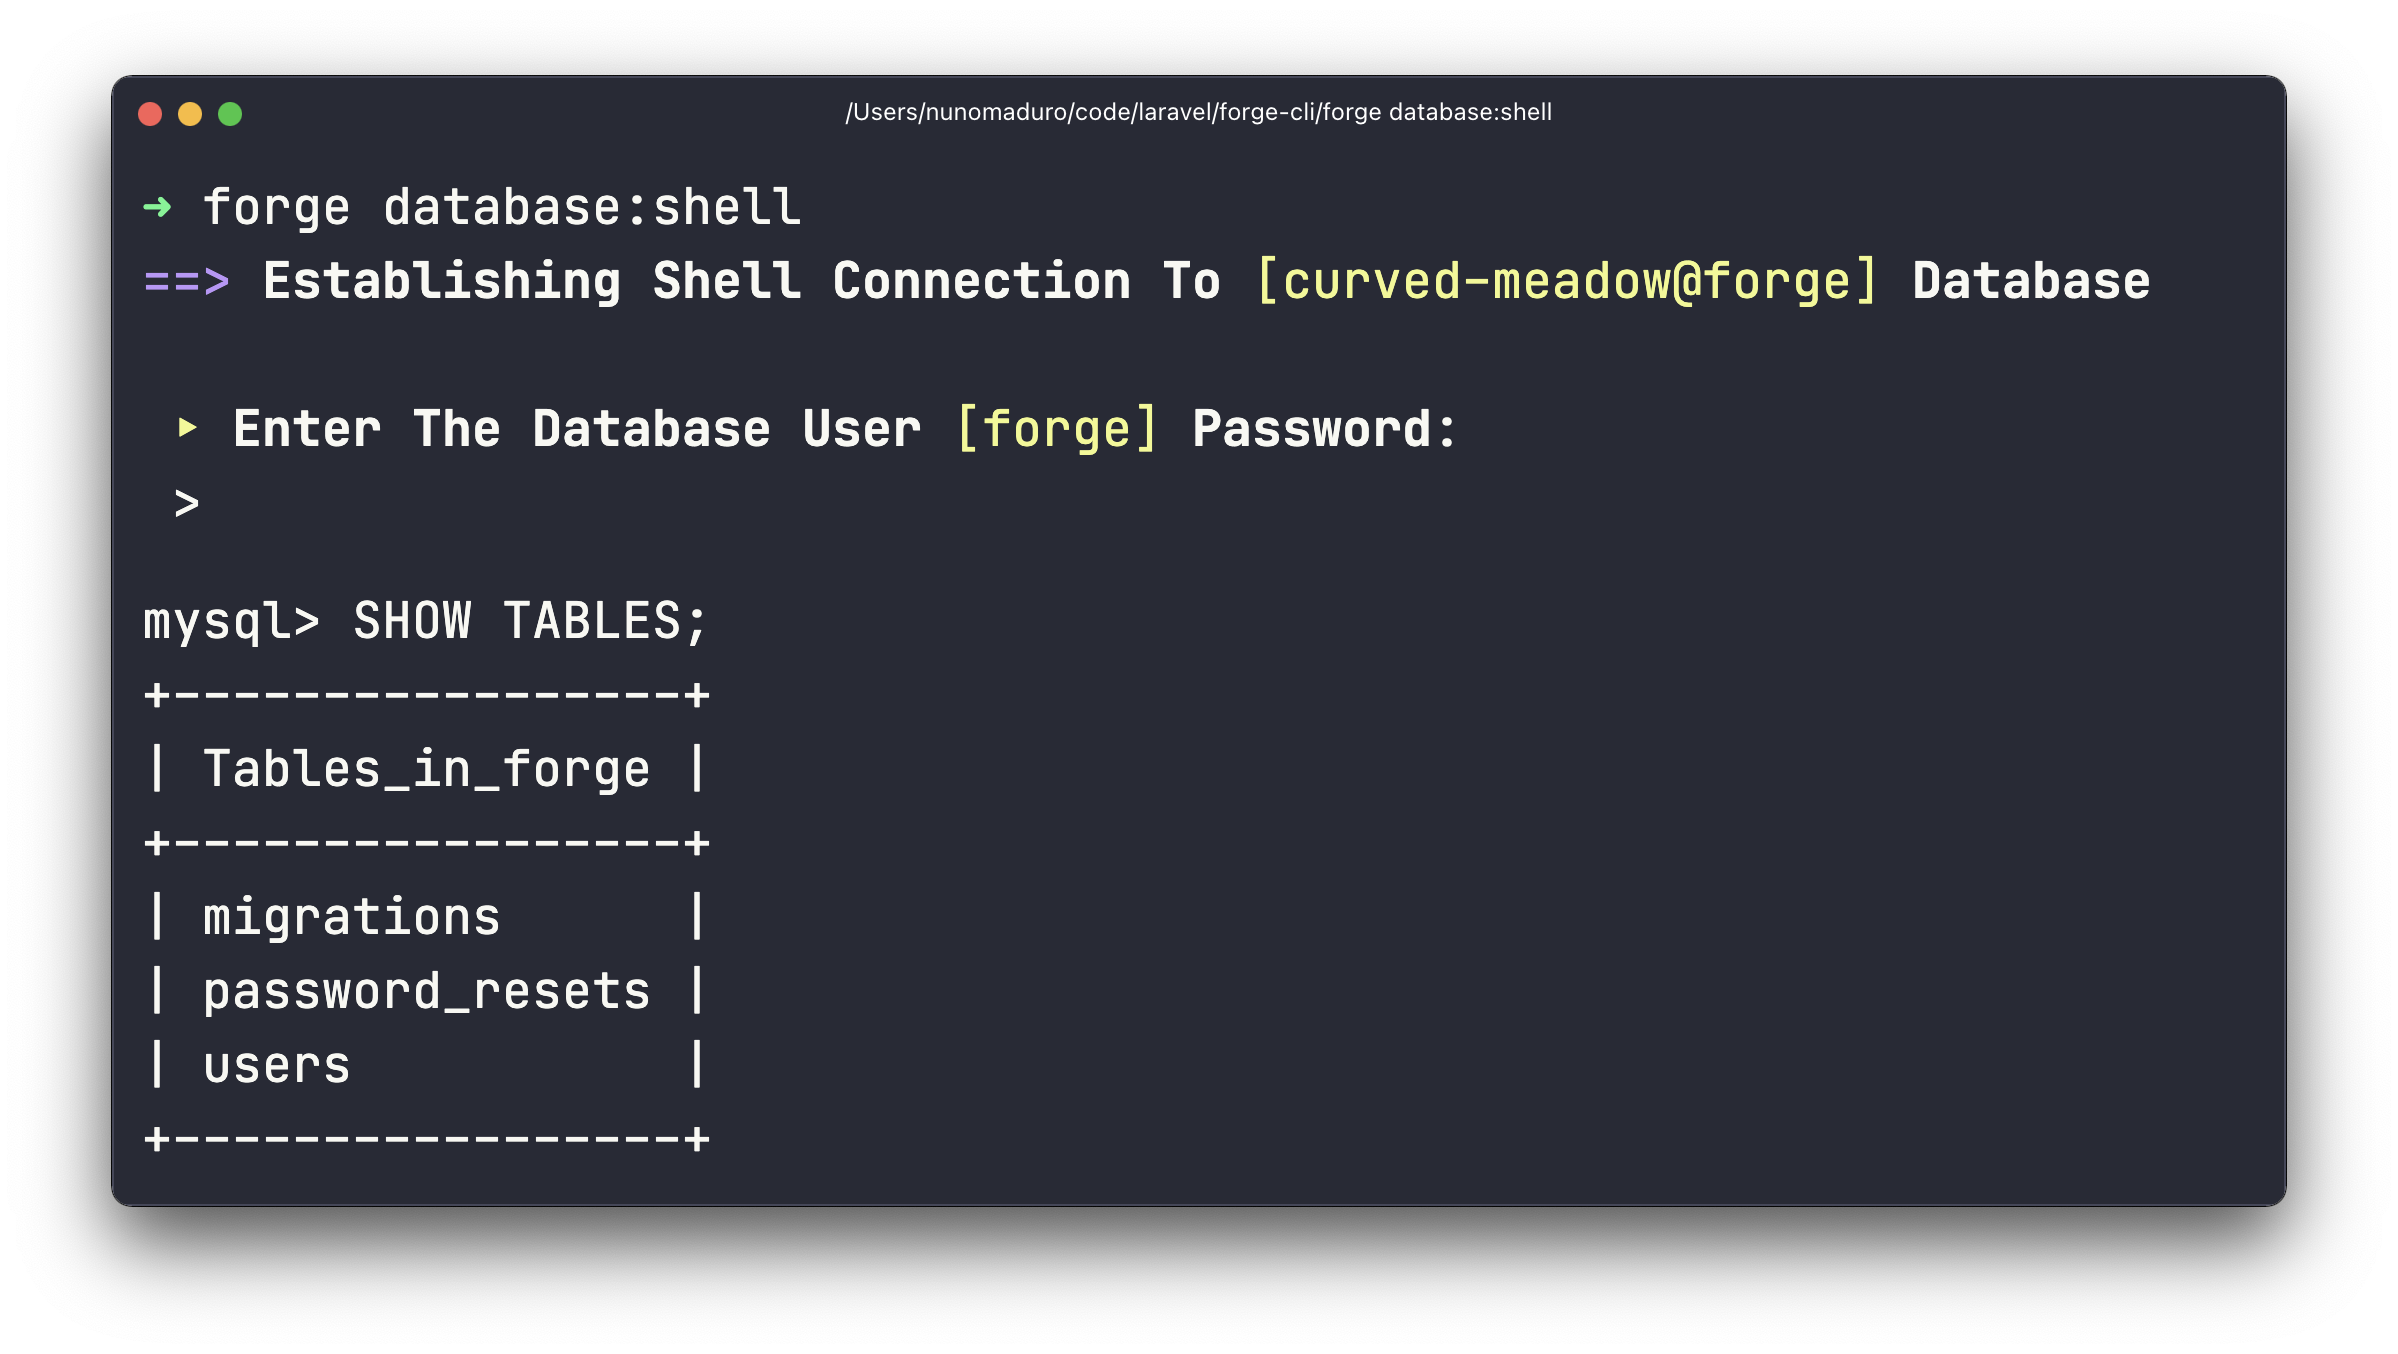This screenshot has width=2398, height=1354.
Task: Click the SHOW TABLES; query text
Action: coord(530,621)
